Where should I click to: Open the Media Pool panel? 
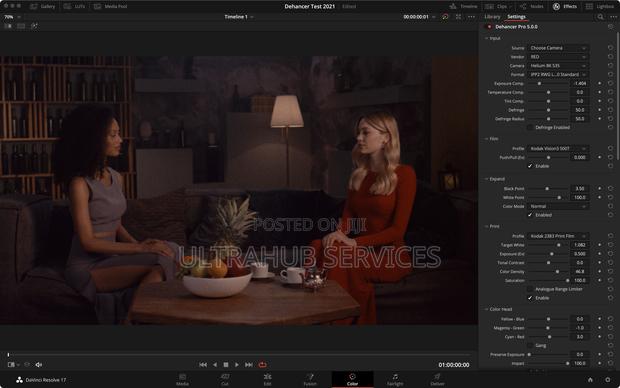coord(111,6)
